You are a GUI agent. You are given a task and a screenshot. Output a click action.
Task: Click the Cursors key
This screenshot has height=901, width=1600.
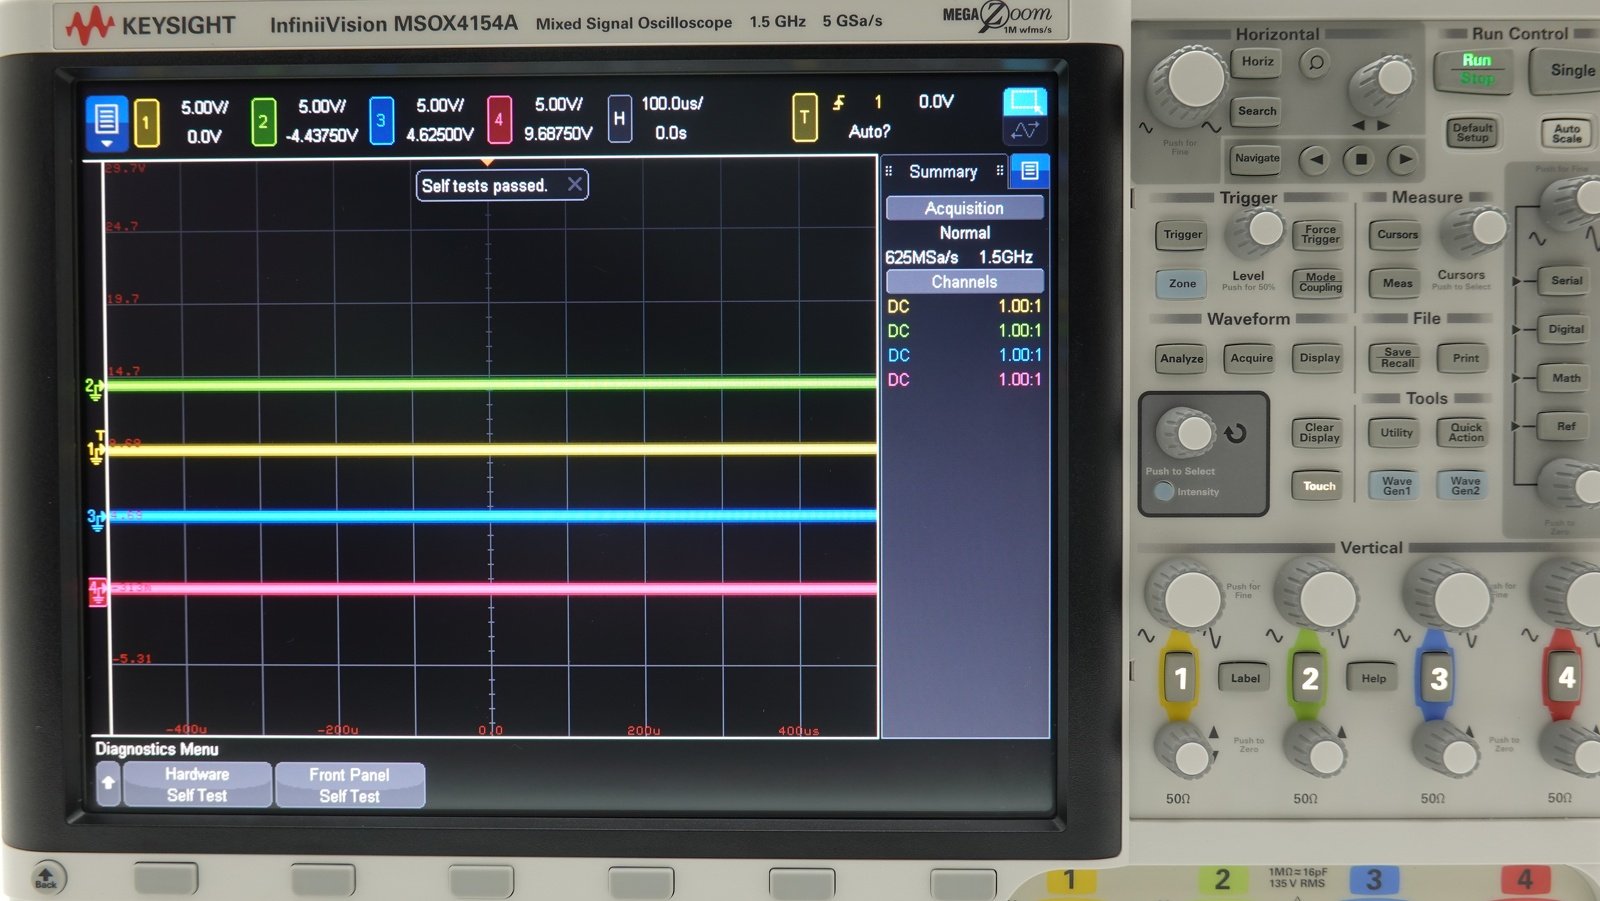click(1397, 235)
